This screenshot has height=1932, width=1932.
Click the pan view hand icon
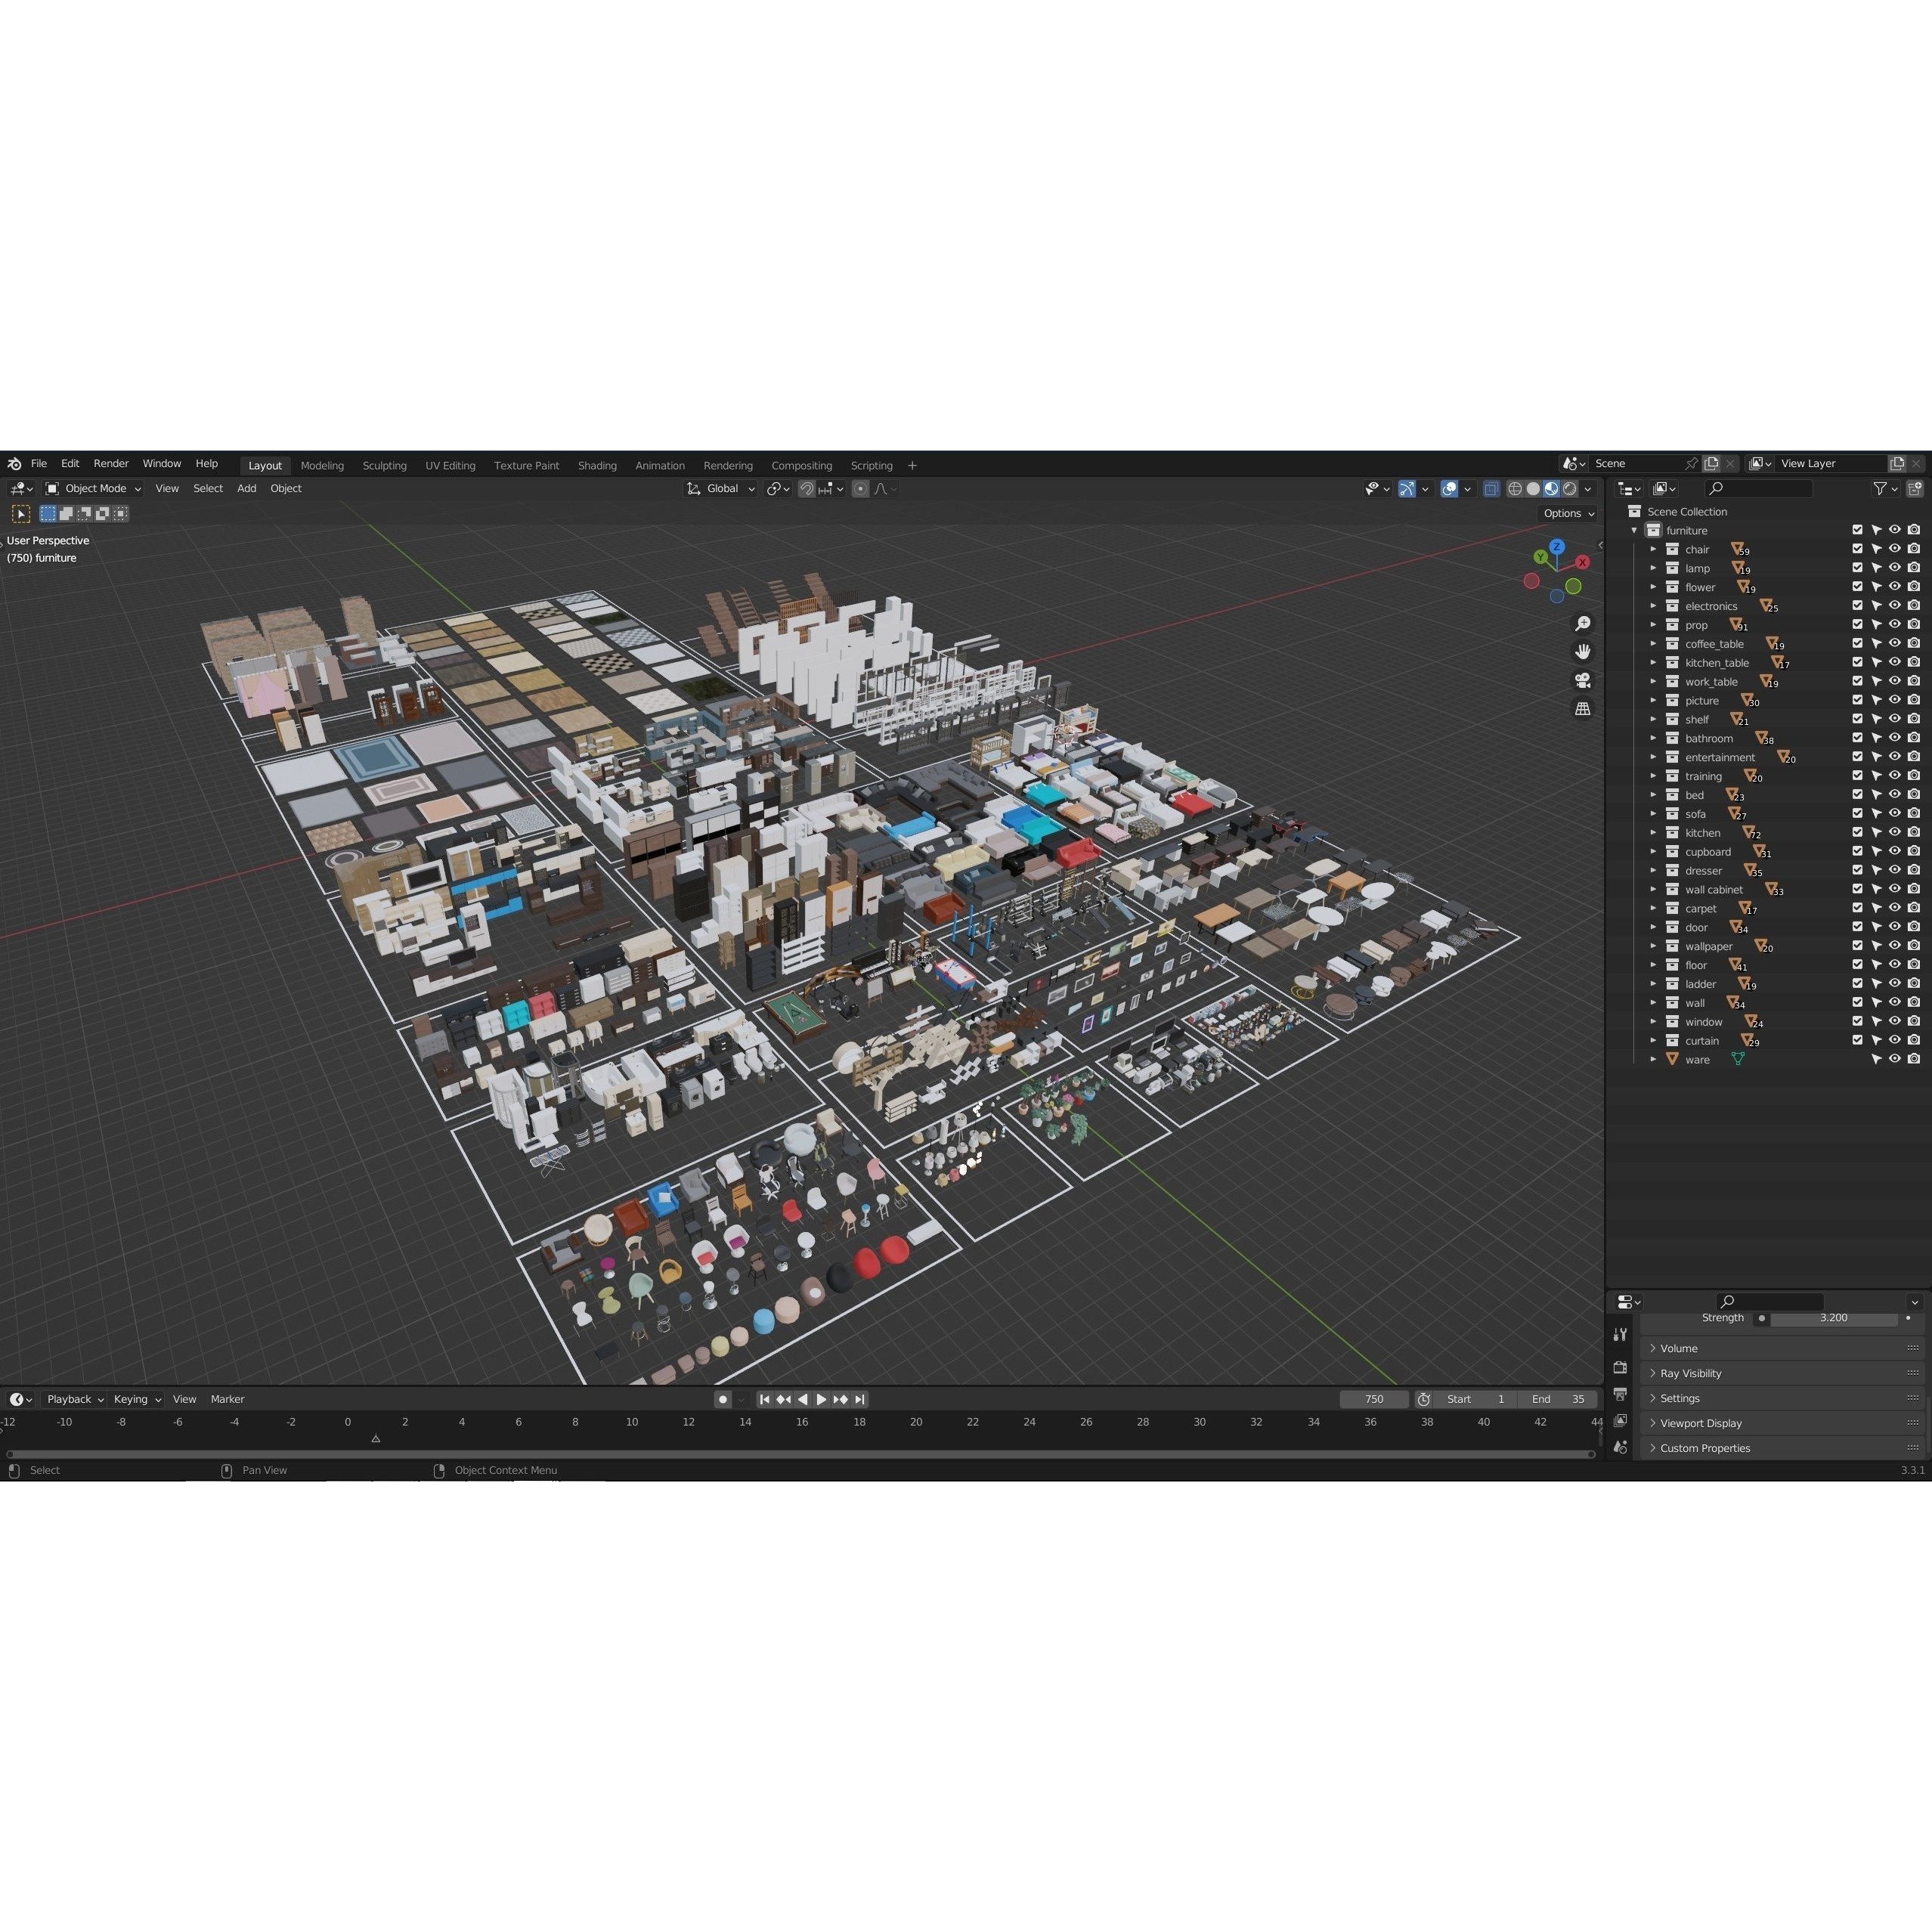click(1582, 652)
